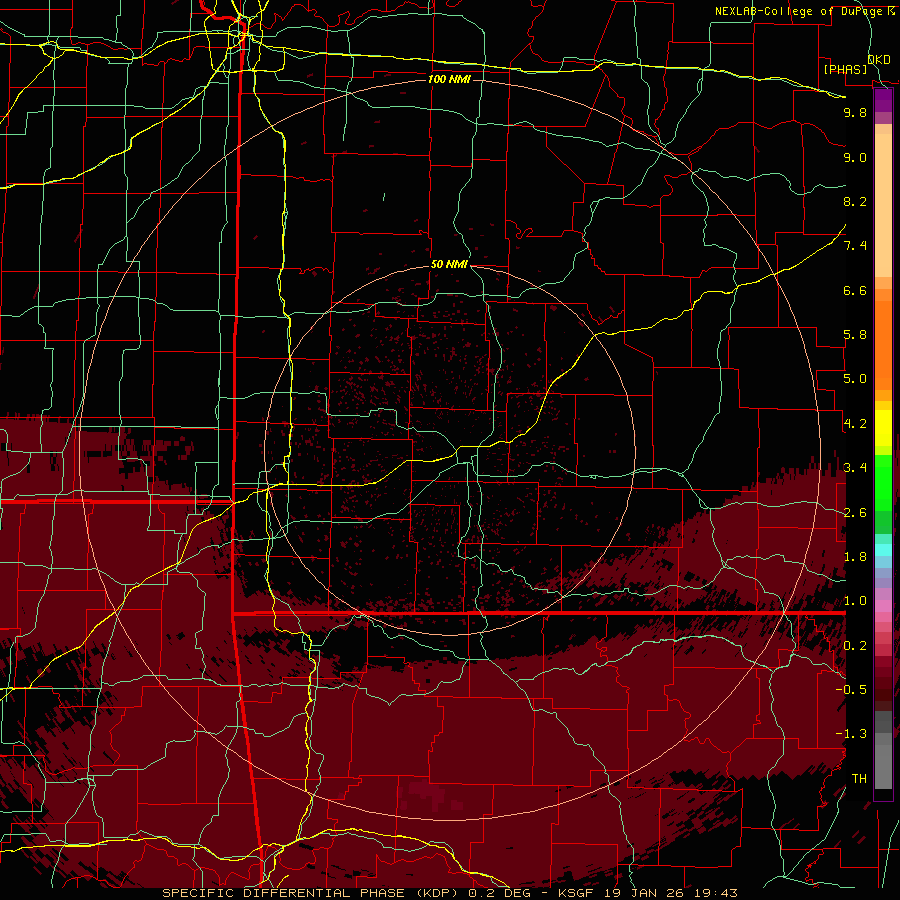Click the 1.0 scale value
This screenshot has height=900, width=900.
[x=855, y=601]
